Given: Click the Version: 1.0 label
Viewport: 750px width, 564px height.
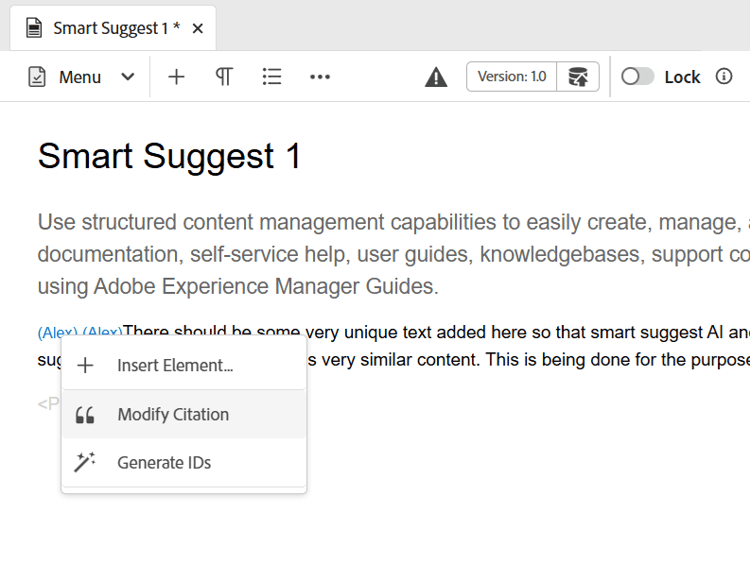Looking at the screenshot, I should click(x=511, y=77).
